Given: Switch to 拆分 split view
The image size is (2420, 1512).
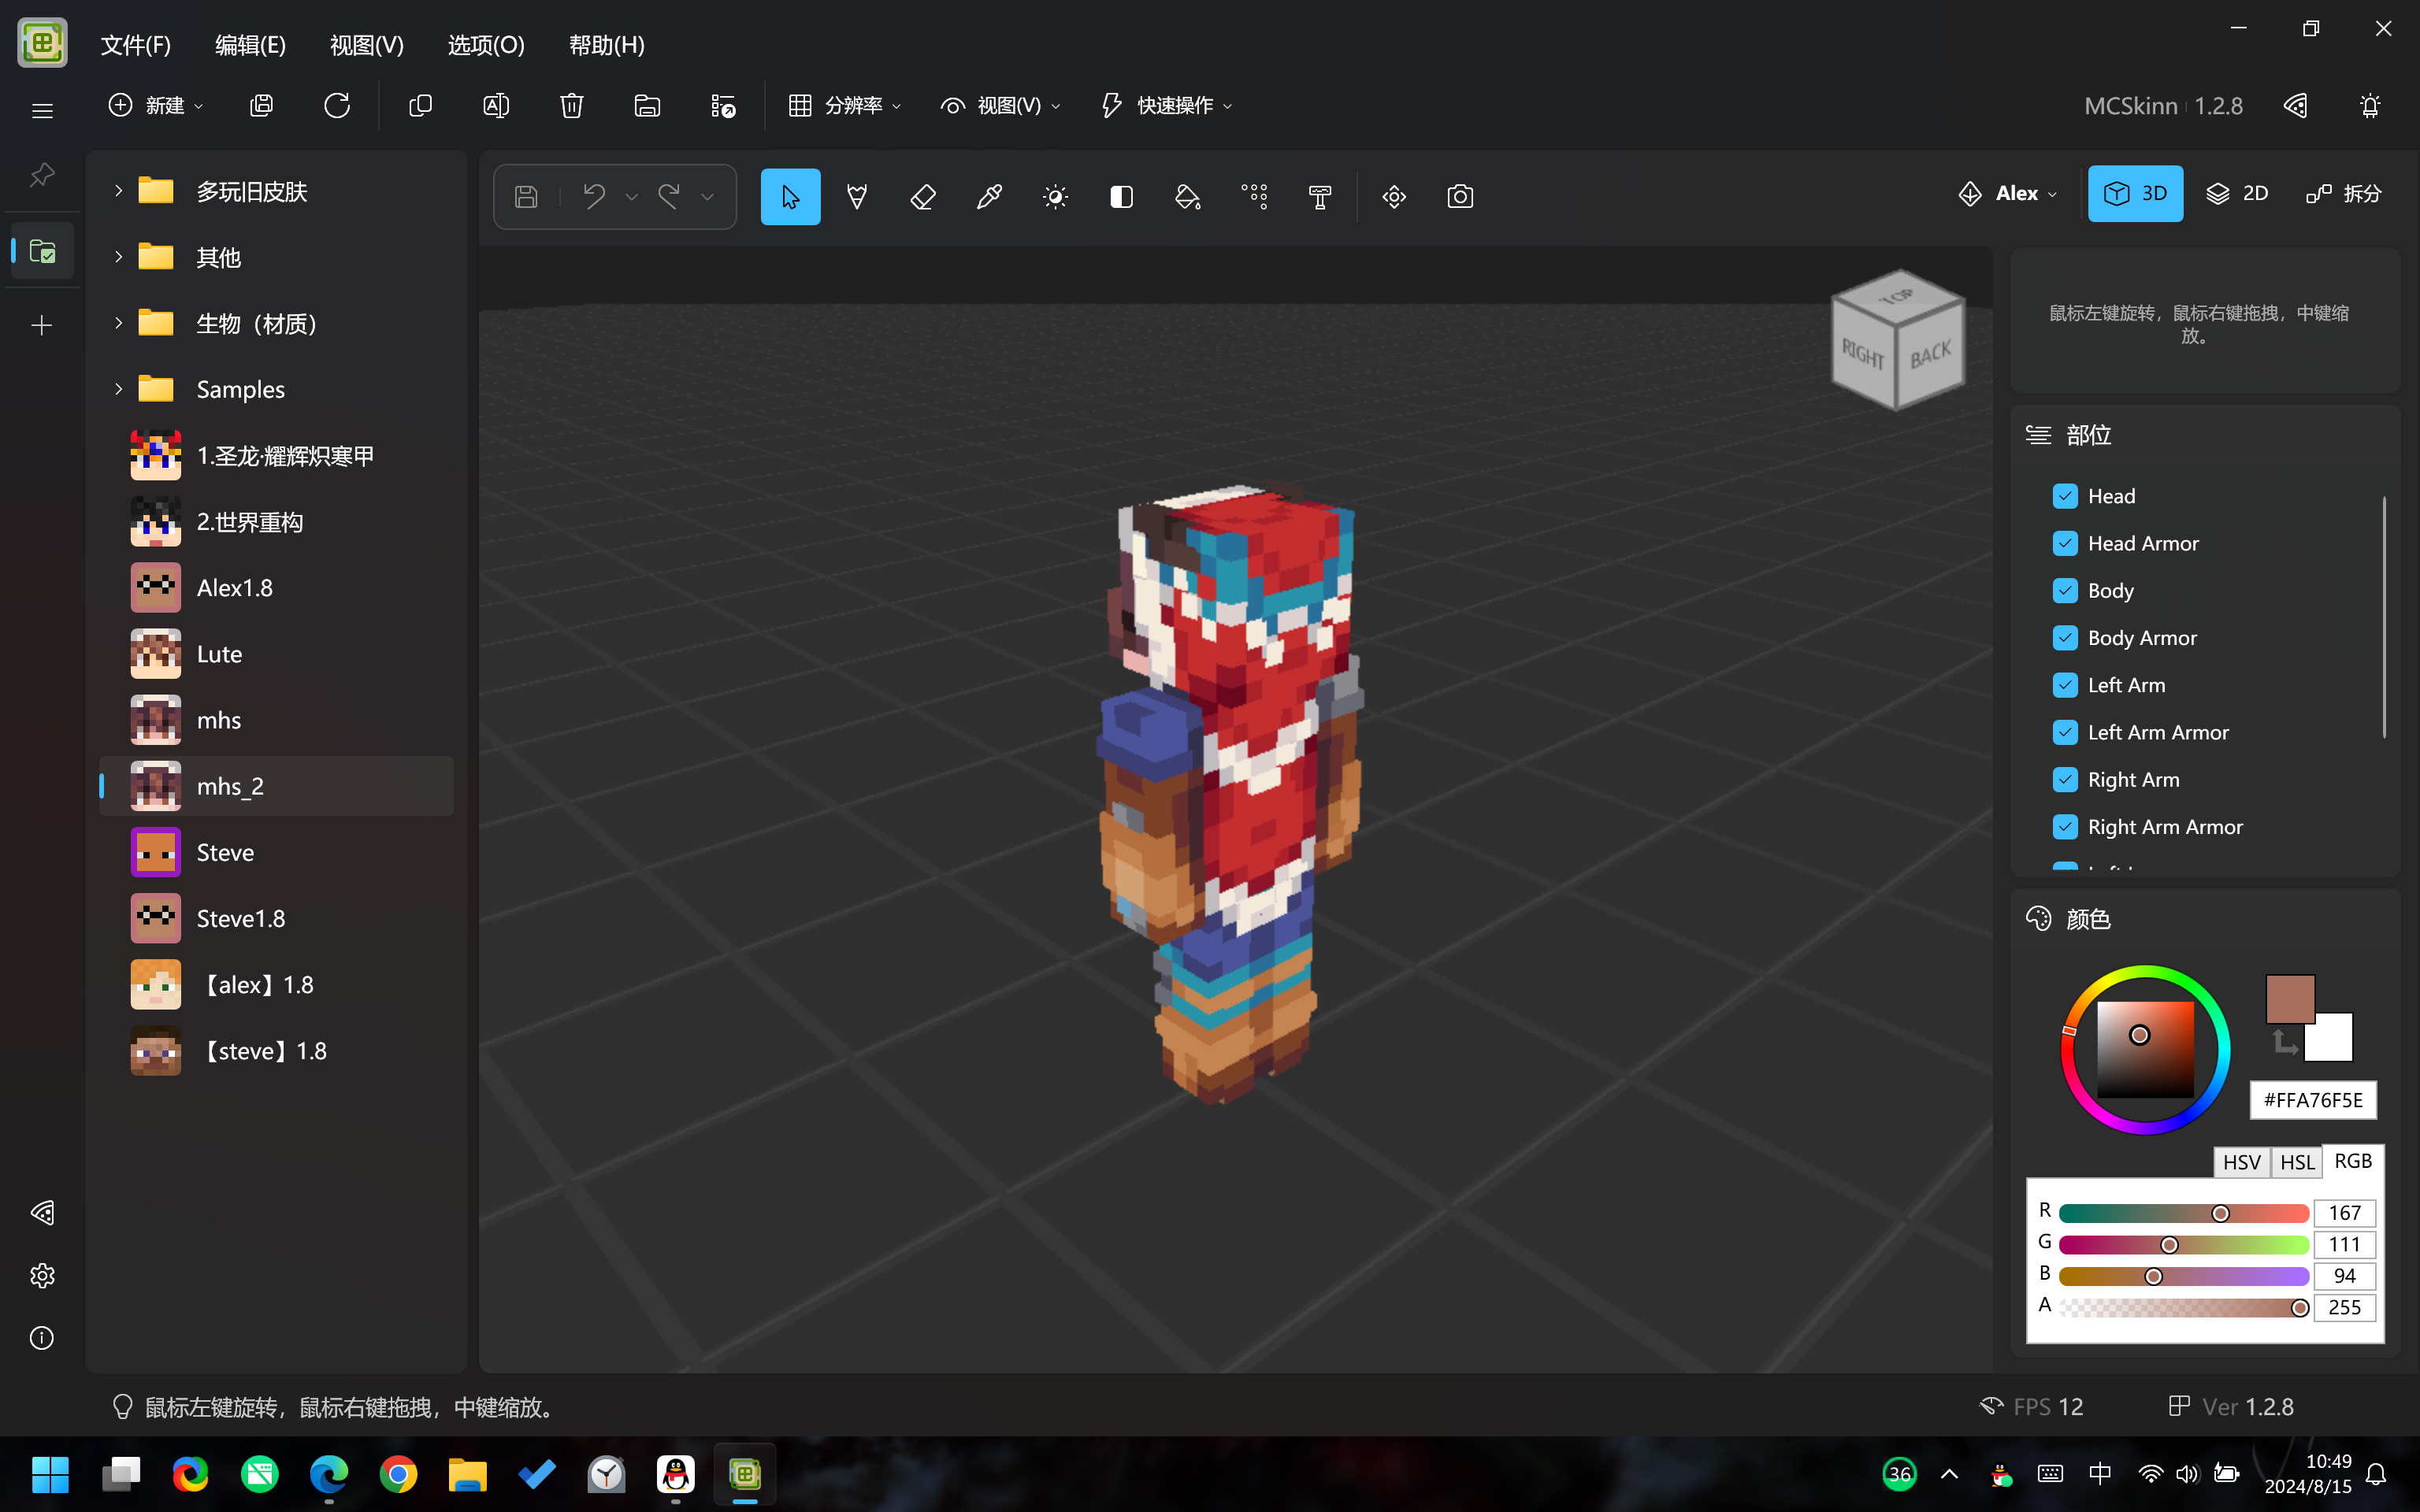Looking at the screenshot, I should tap(2344, 194).
